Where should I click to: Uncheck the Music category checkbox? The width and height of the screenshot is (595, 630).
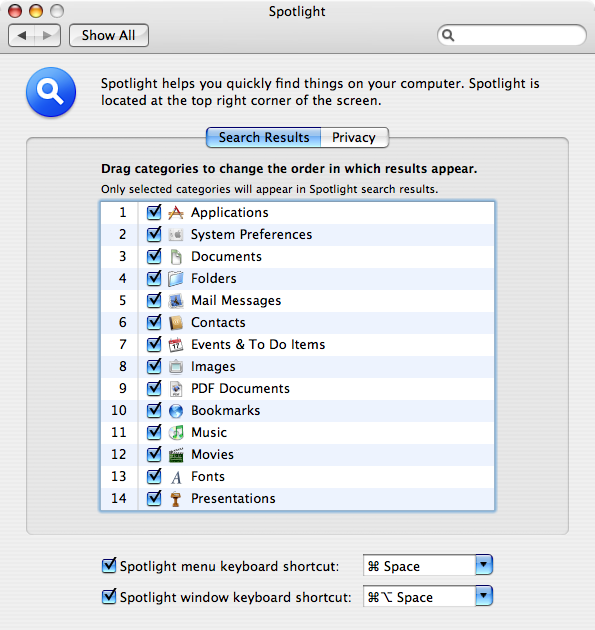[154, 432]
